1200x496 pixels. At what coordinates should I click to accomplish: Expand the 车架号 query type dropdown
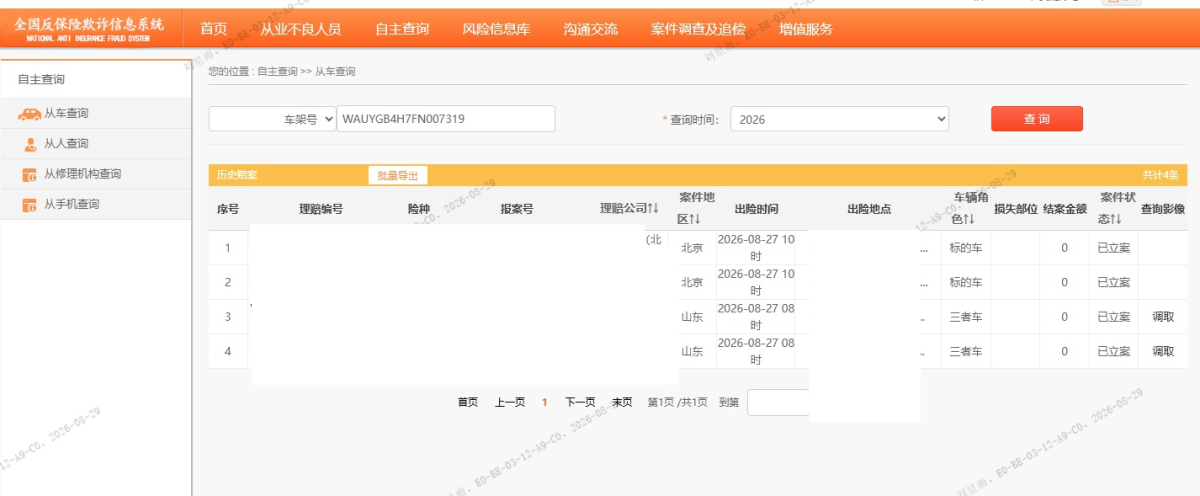pyautogui.click(x=272, y=119)
